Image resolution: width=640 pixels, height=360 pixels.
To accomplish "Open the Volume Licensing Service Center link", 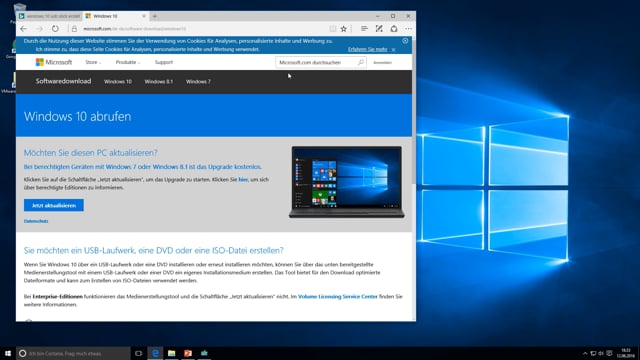I will pos(338,296).
